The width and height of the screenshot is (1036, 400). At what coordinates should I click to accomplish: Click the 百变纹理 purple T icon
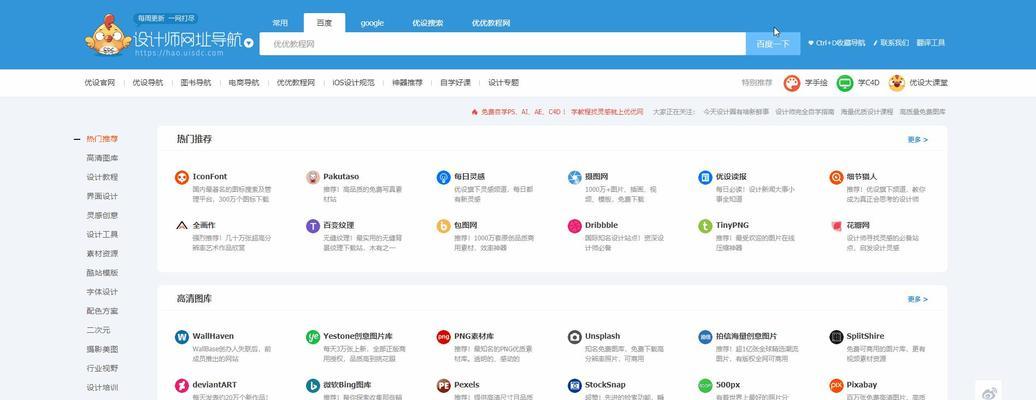click(x=313, y=225)
